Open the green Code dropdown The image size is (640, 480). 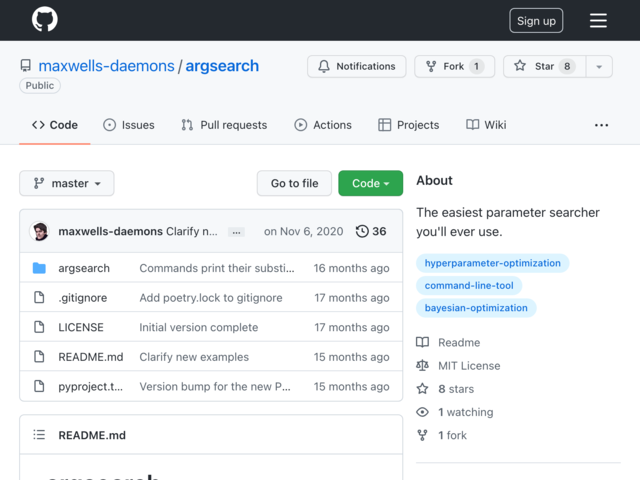pos(371,183)
